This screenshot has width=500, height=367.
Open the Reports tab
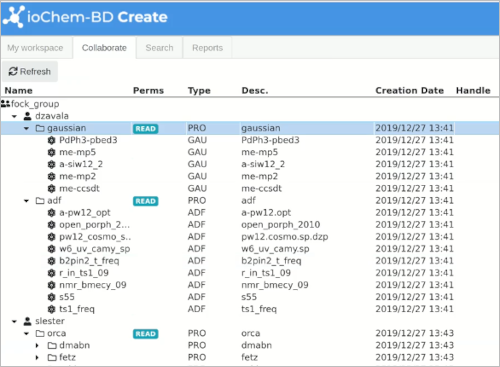(x=207, y=48)
